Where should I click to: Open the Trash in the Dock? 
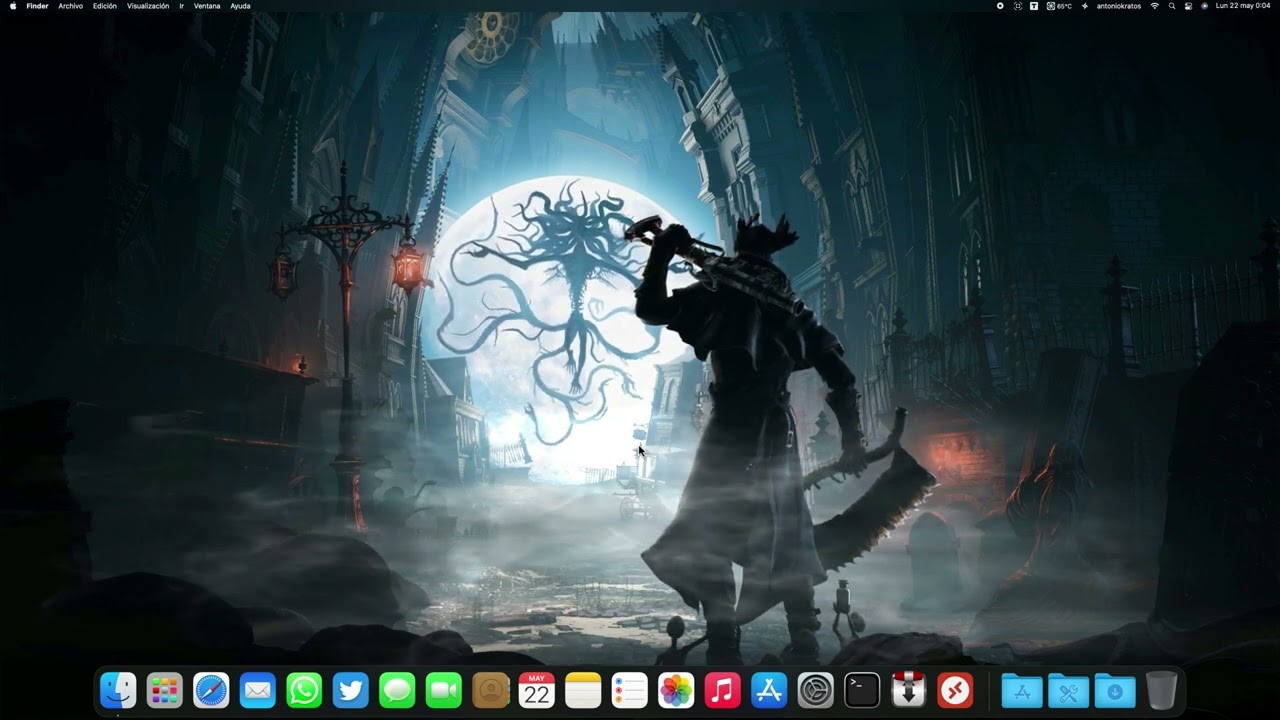1161,690
